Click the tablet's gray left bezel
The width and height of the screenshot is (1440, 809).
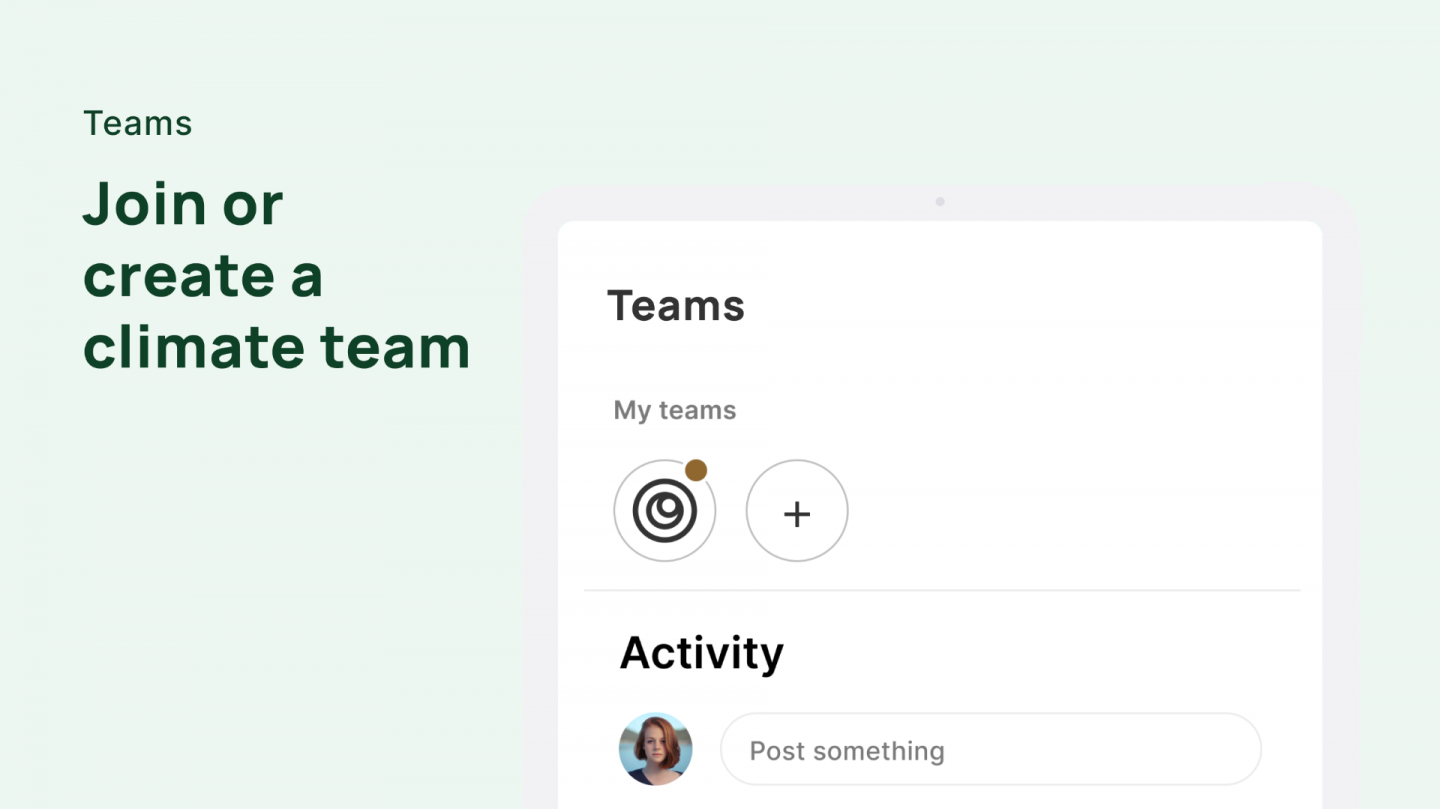click(x=541, y=500)
